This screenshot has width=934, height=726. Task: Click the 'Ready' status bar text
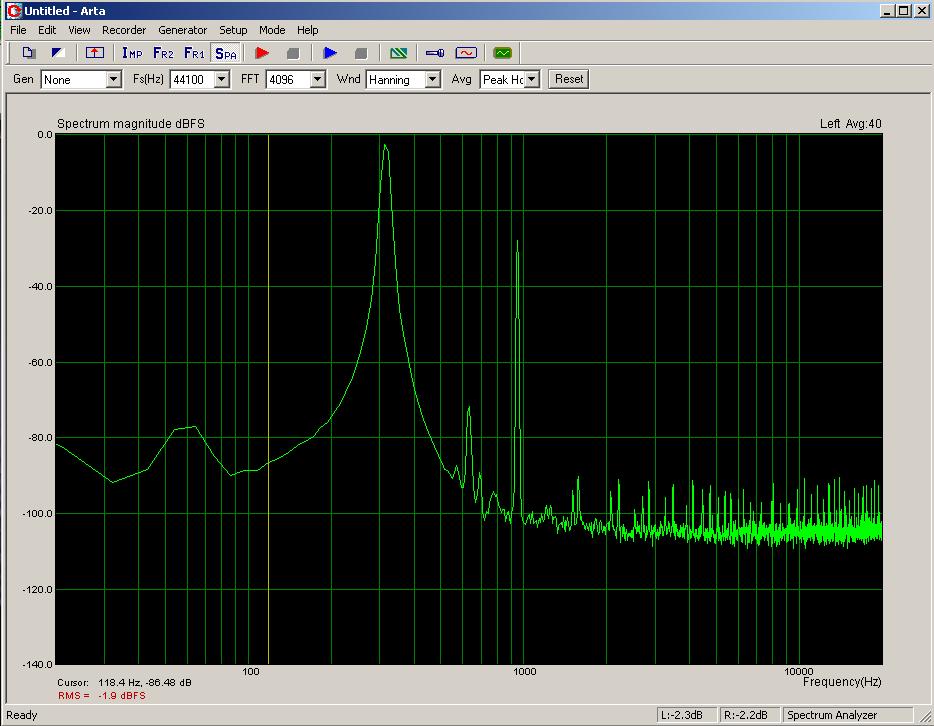click(x=21, y=715)
